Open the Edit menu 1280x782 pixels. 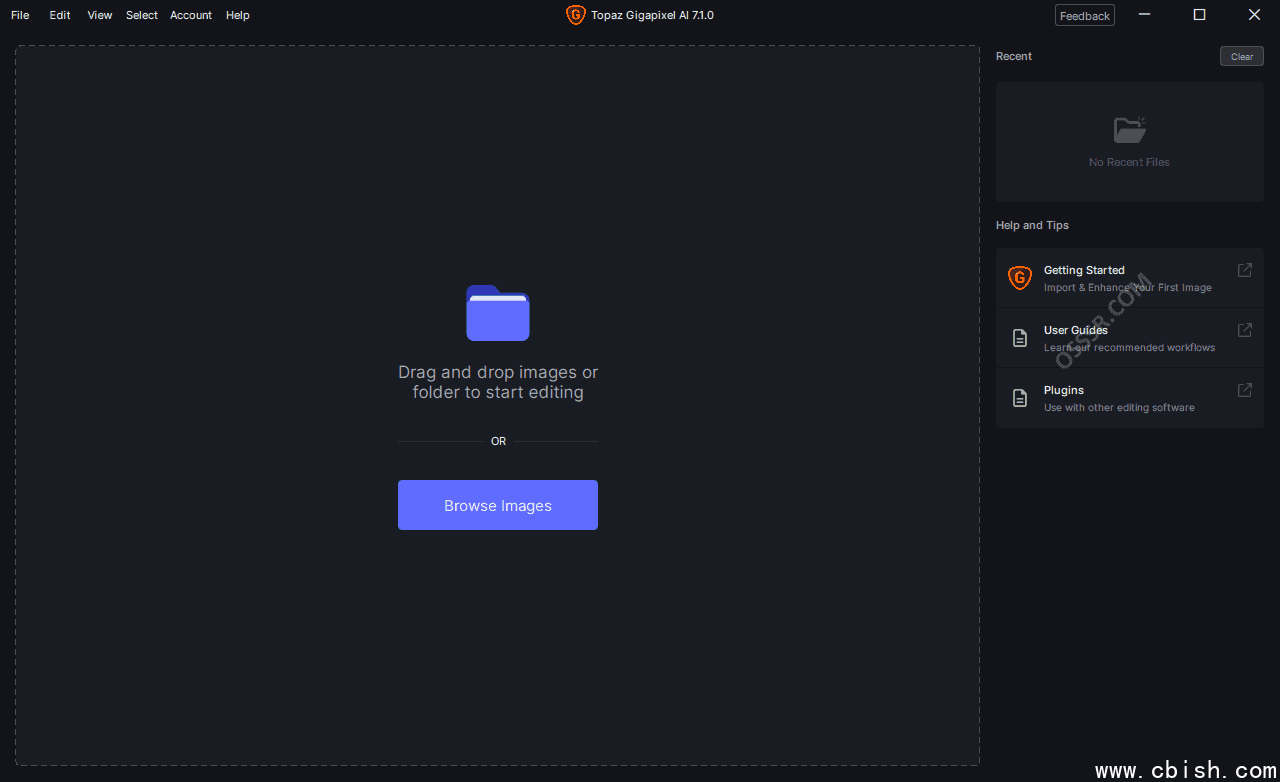click(x=60, y=15)
